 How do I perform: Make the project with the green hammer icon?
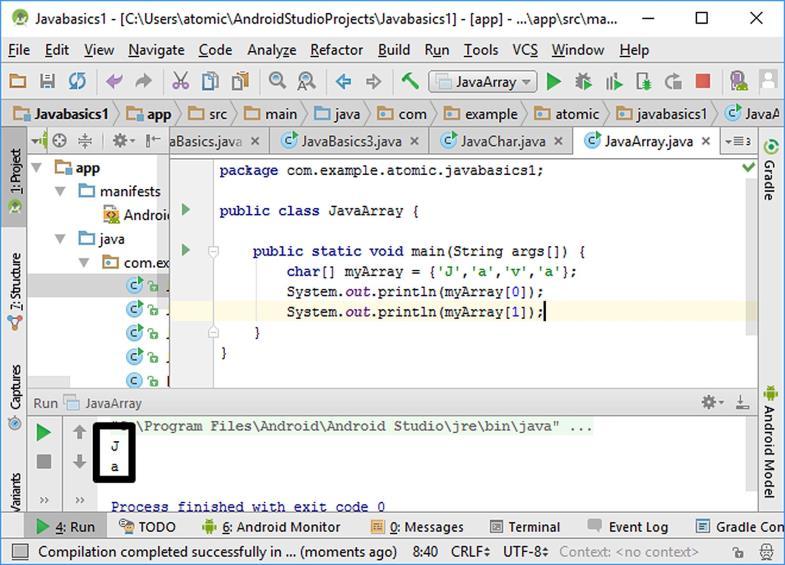tap(410, 81)
